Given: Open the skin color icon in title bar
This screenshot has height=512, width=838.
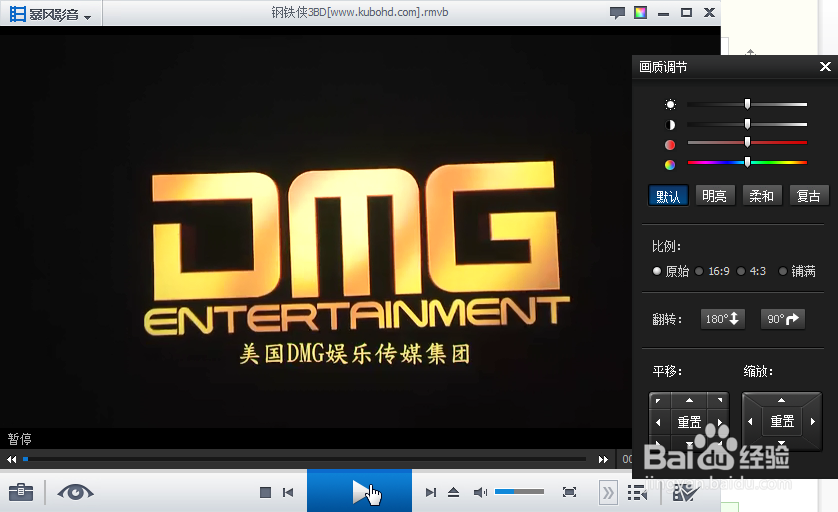Looking at the screenshot, I should (640, 12).
